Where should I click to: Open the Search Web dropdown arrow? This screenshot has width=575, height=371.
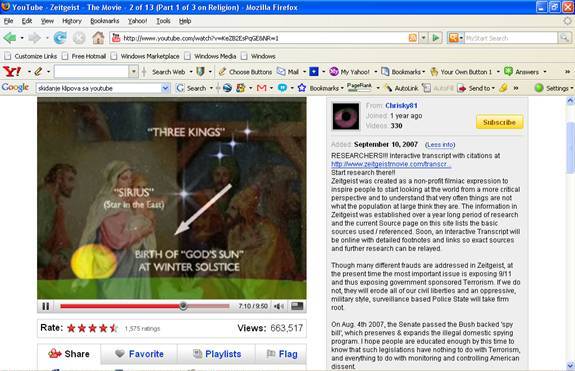coord(191,72)
